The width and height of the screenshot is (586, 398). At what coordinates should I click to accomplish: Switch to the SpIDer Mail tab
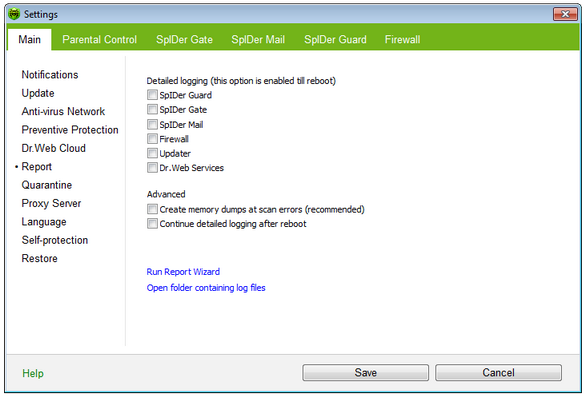(258, 40)
